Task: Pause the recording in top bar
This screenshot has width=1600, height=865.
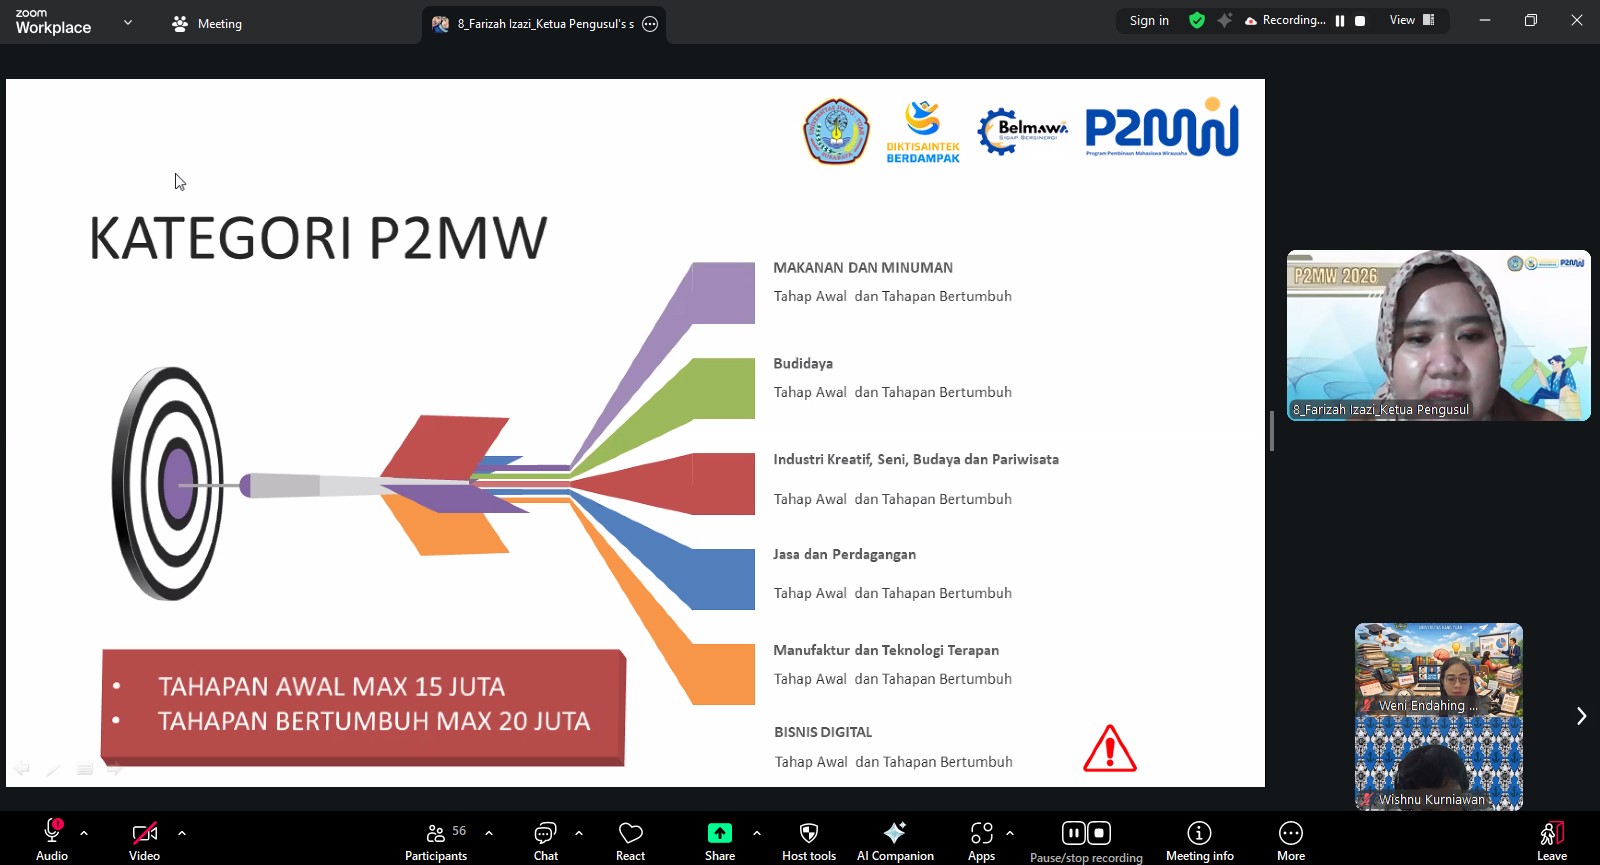Action: (x=1340, y=21)
